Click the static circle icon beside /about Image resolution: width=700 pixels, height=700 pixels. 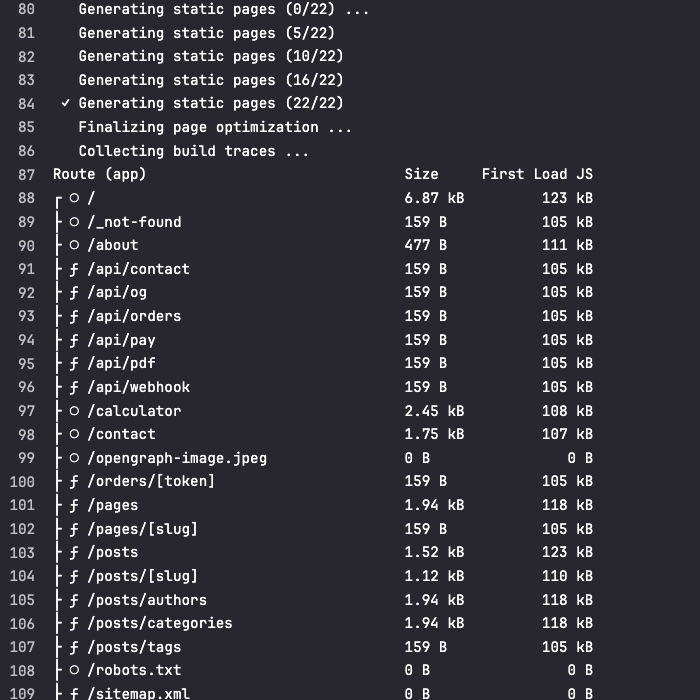click(74, 245)
